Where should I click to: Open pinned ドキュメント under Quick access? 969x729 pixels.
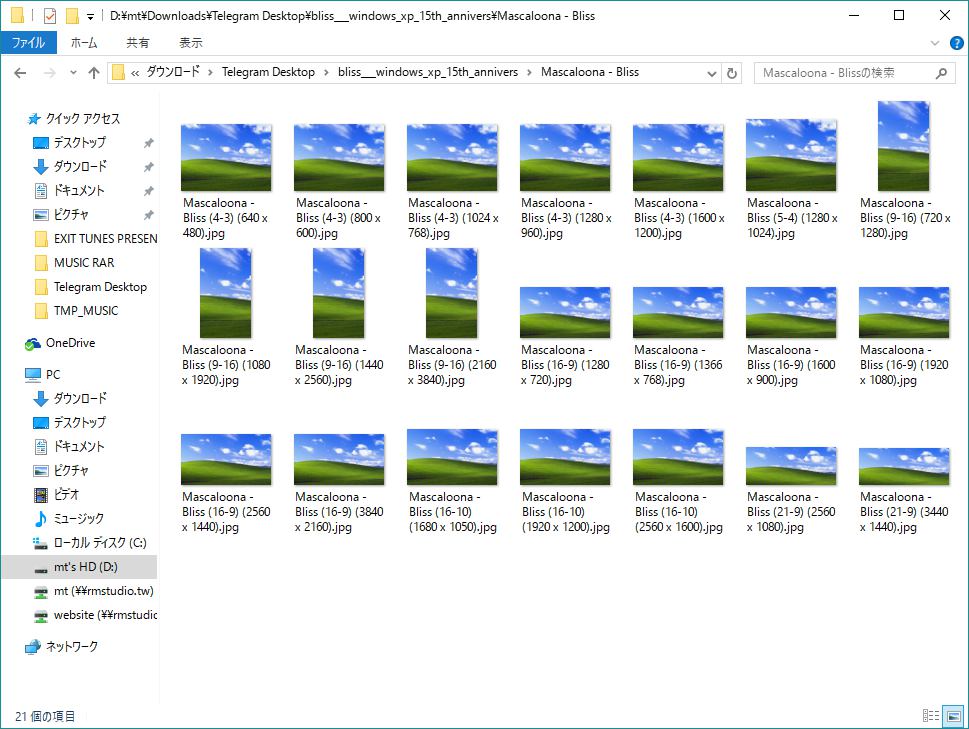pyautogui.click(x=79, y=191)
